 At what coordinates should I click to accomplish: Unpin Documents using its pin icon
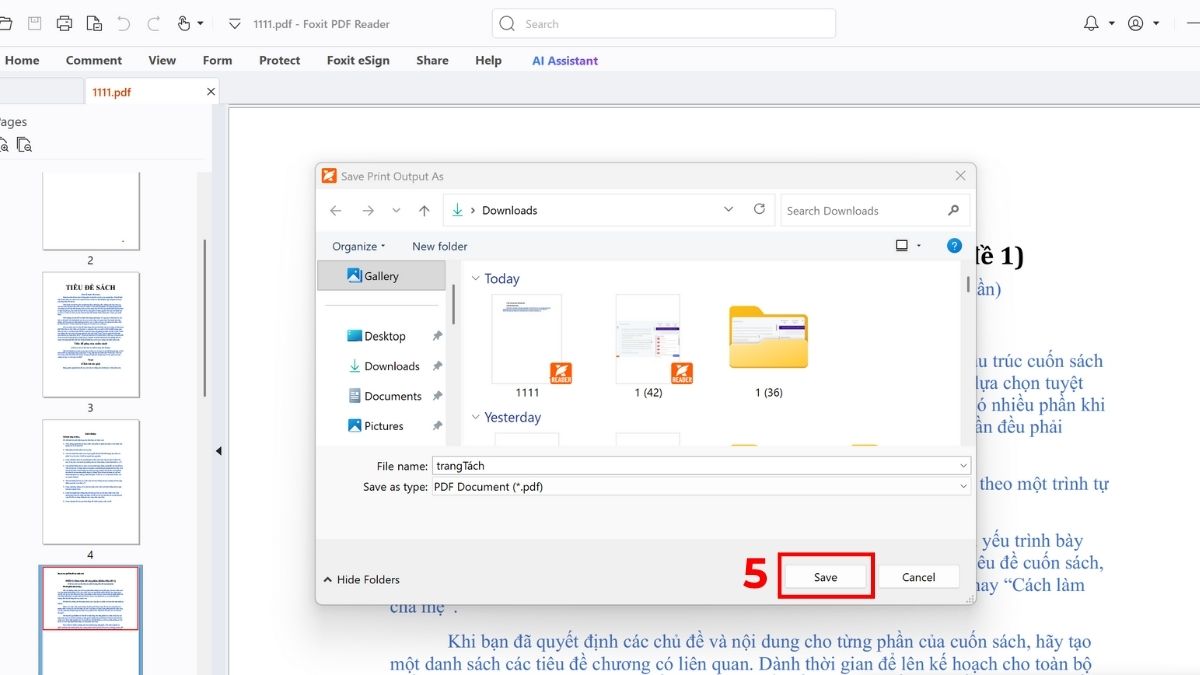[x=436, y=396]
